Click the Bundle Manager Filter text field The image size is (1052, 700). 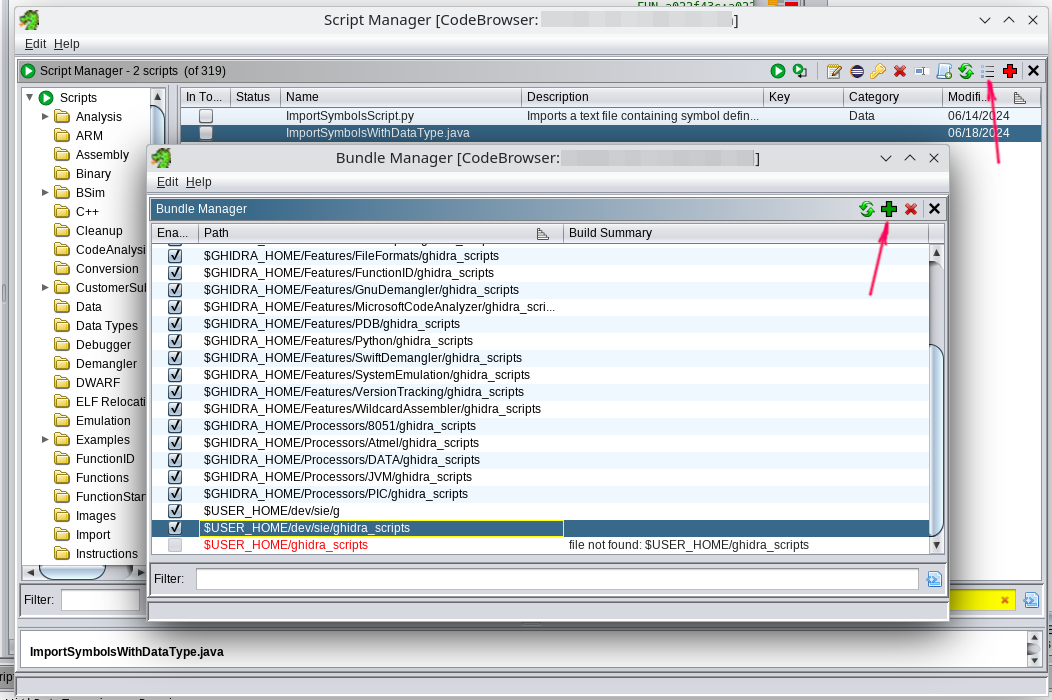556,579
